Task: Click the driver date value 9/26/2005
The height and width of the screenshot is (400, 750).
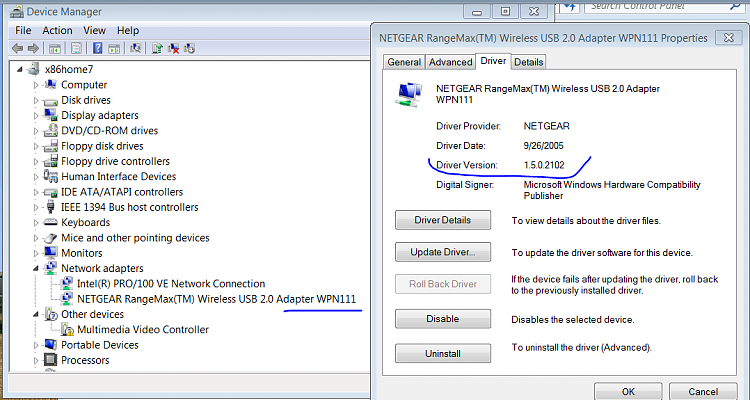Action: click(x=543, y=145)
